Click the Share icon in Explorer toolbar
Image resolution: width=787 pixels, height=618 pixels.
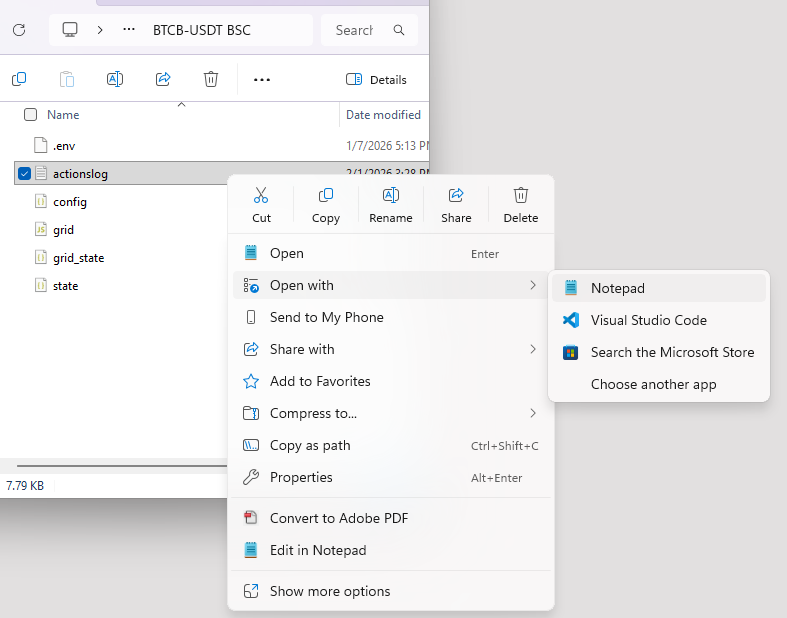click(163, 79)
